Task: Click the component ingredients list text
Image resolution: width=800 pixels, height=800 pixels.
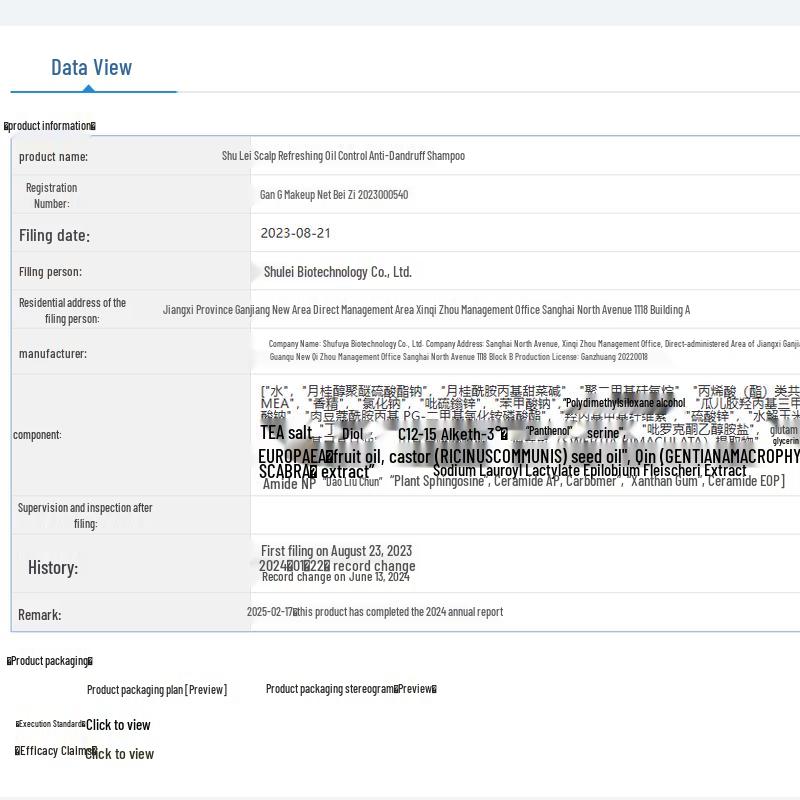Action: pyautogui.click(x=528, y=435)
